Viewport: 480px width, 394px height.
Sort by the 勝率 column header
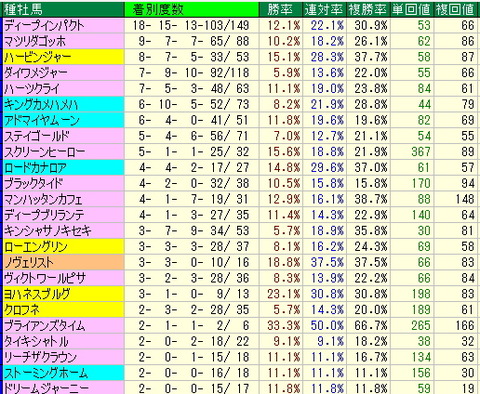[x=280, y=9]
